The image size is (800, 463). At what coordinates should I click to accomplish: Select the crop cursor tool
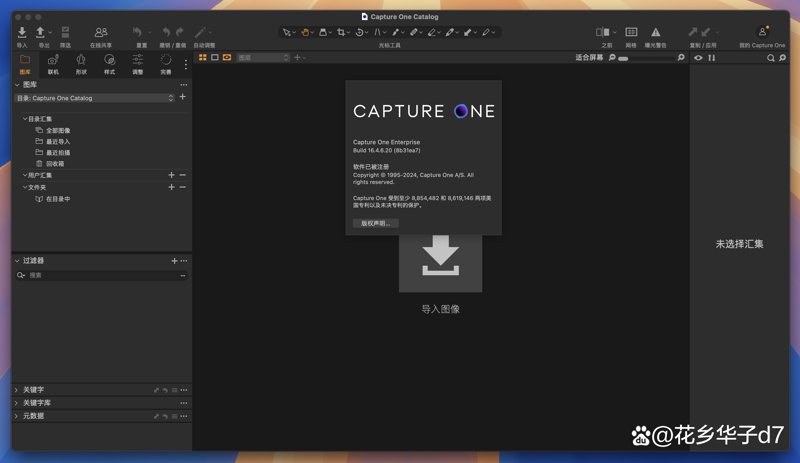[x=341, y=32]
